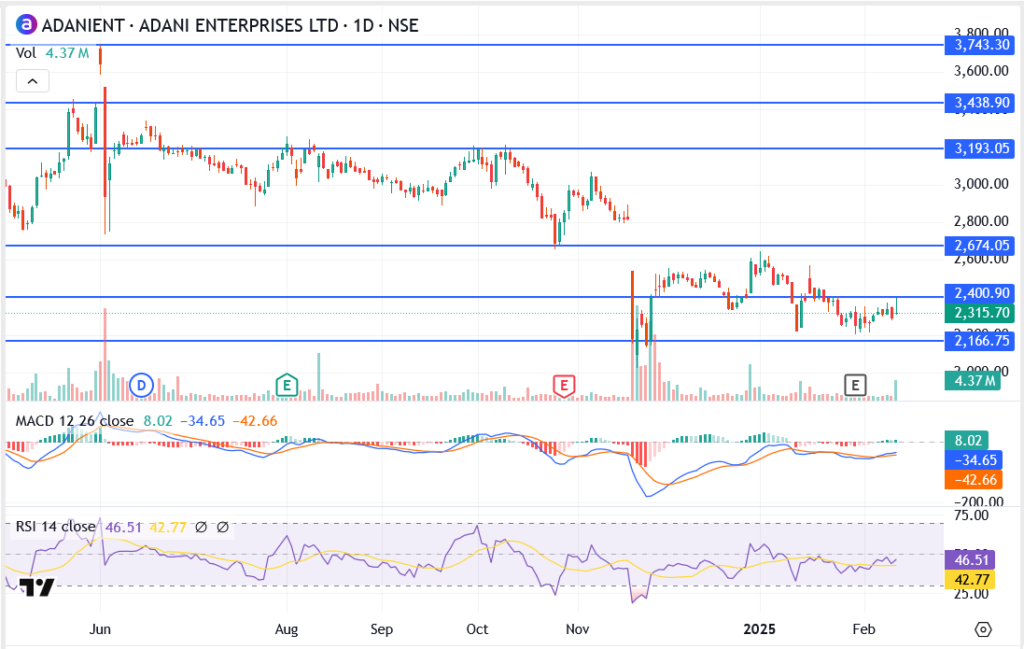Click the gray earnings 'E' marker near February
This screenshot has height=649, width=1024.
[854, 384]
